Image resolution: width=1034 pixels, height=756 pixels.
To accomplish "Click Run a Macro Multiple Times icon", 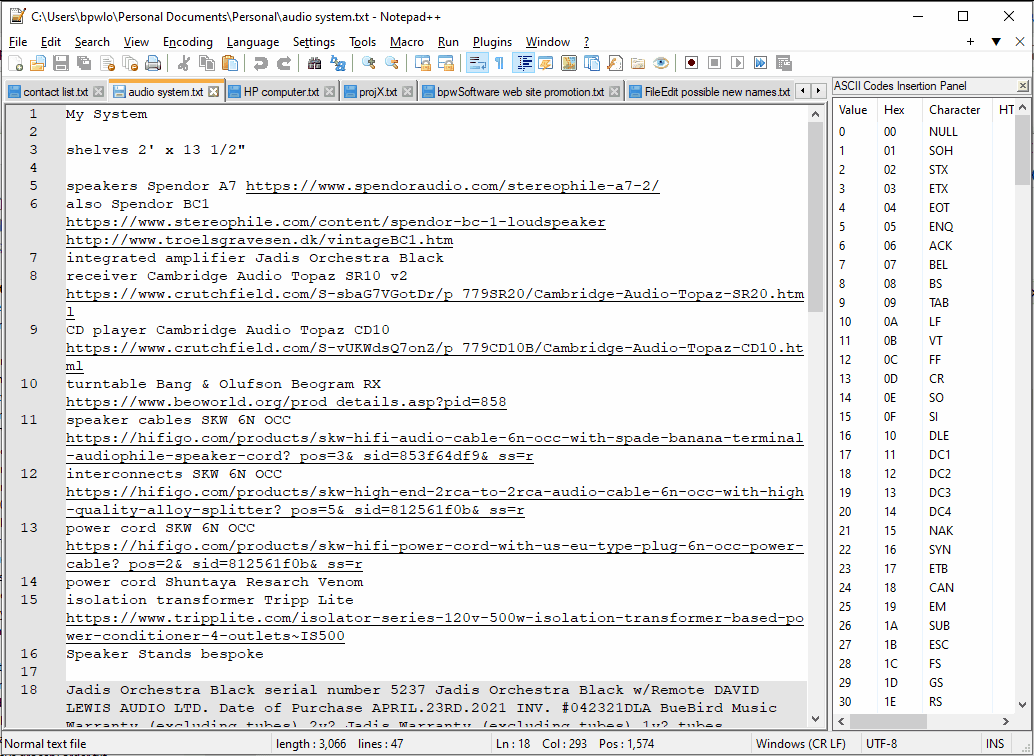I will [x=760, y=63].
